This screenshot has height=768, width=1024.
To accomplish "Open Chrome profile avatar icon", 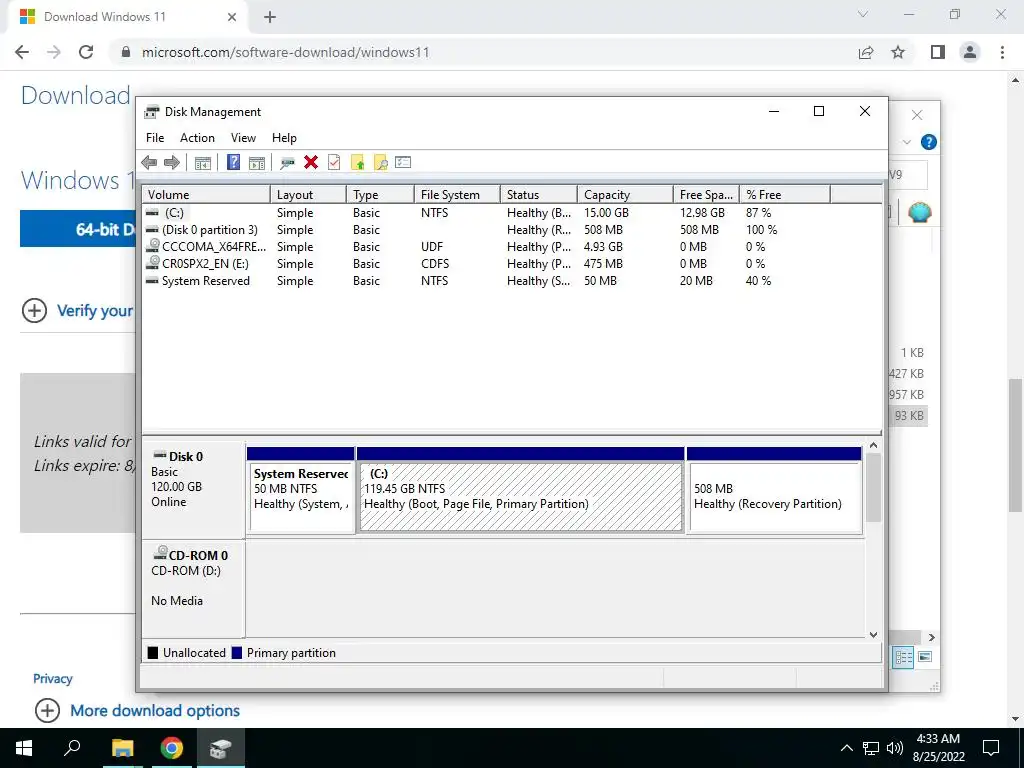I will (970, 52).
